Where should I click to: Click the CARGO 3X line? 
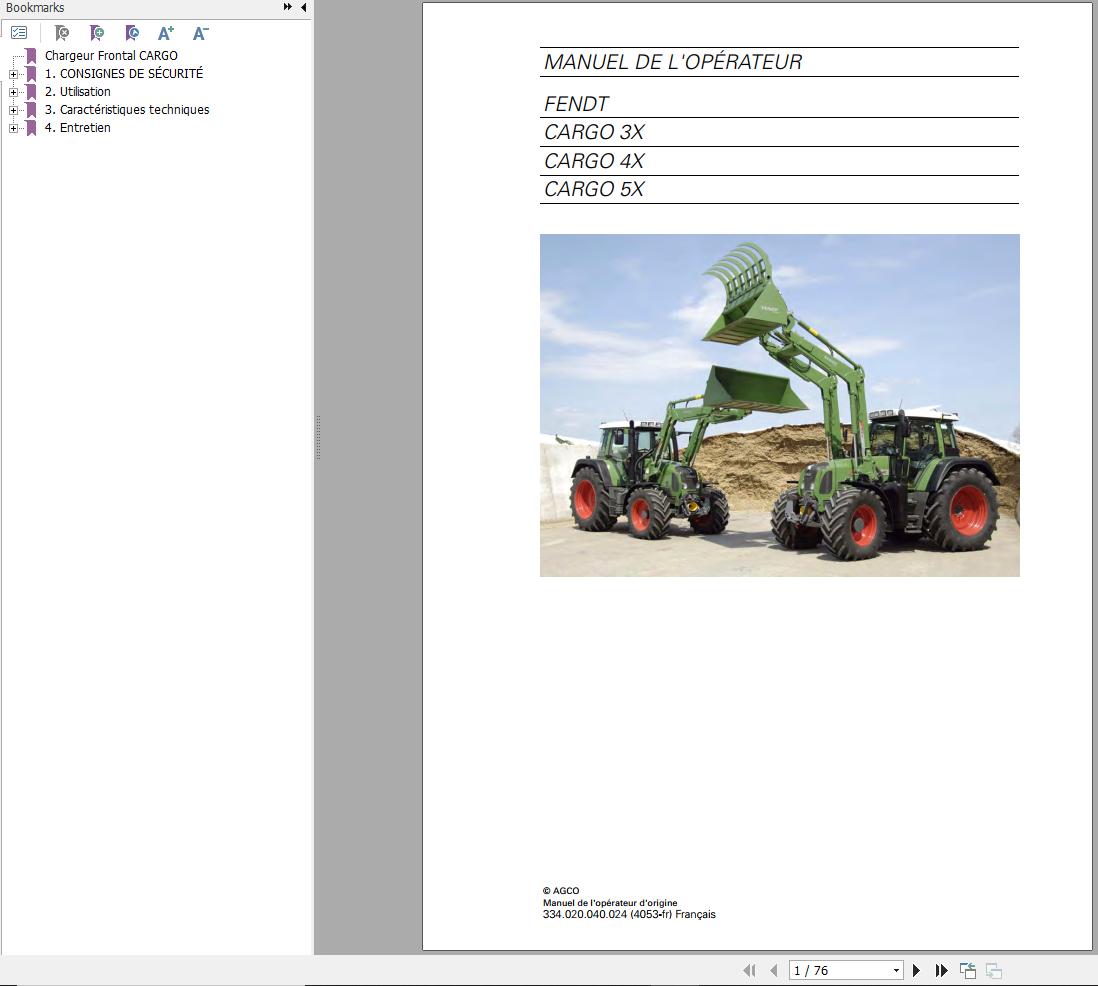[x=594, y=132]
